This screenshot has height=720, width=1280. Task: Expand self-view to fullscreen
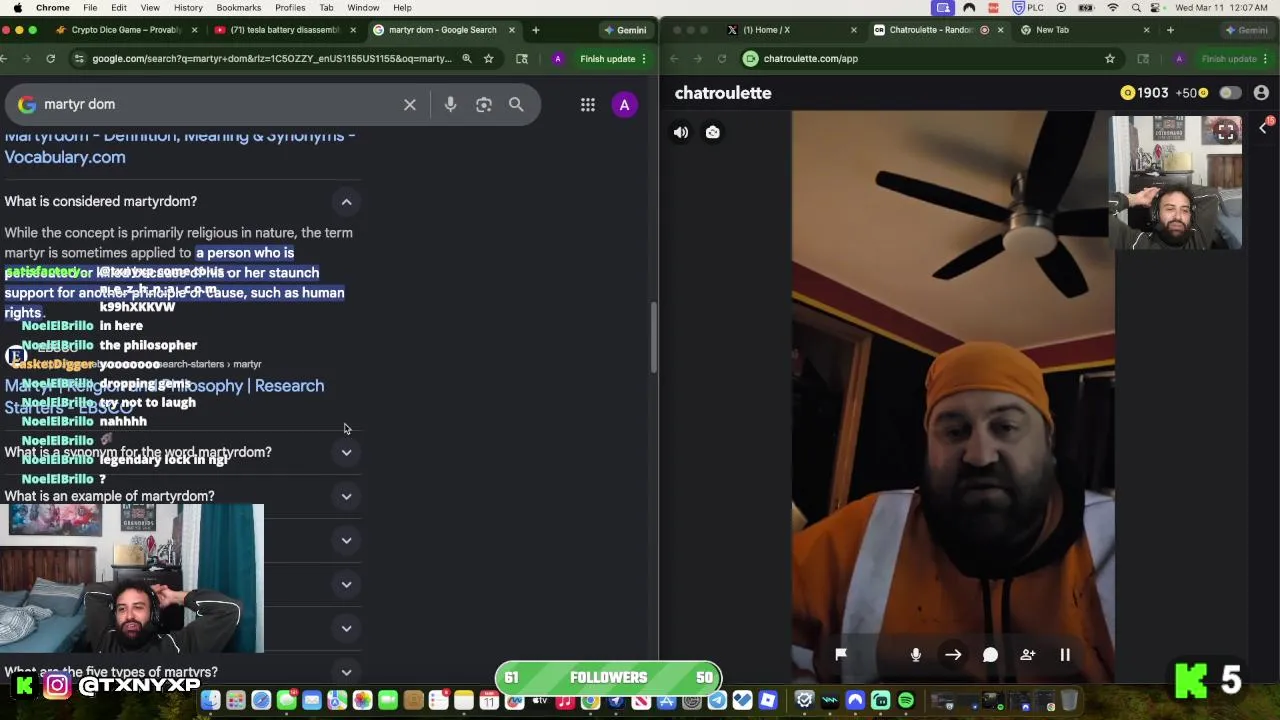pos(1225,132)
